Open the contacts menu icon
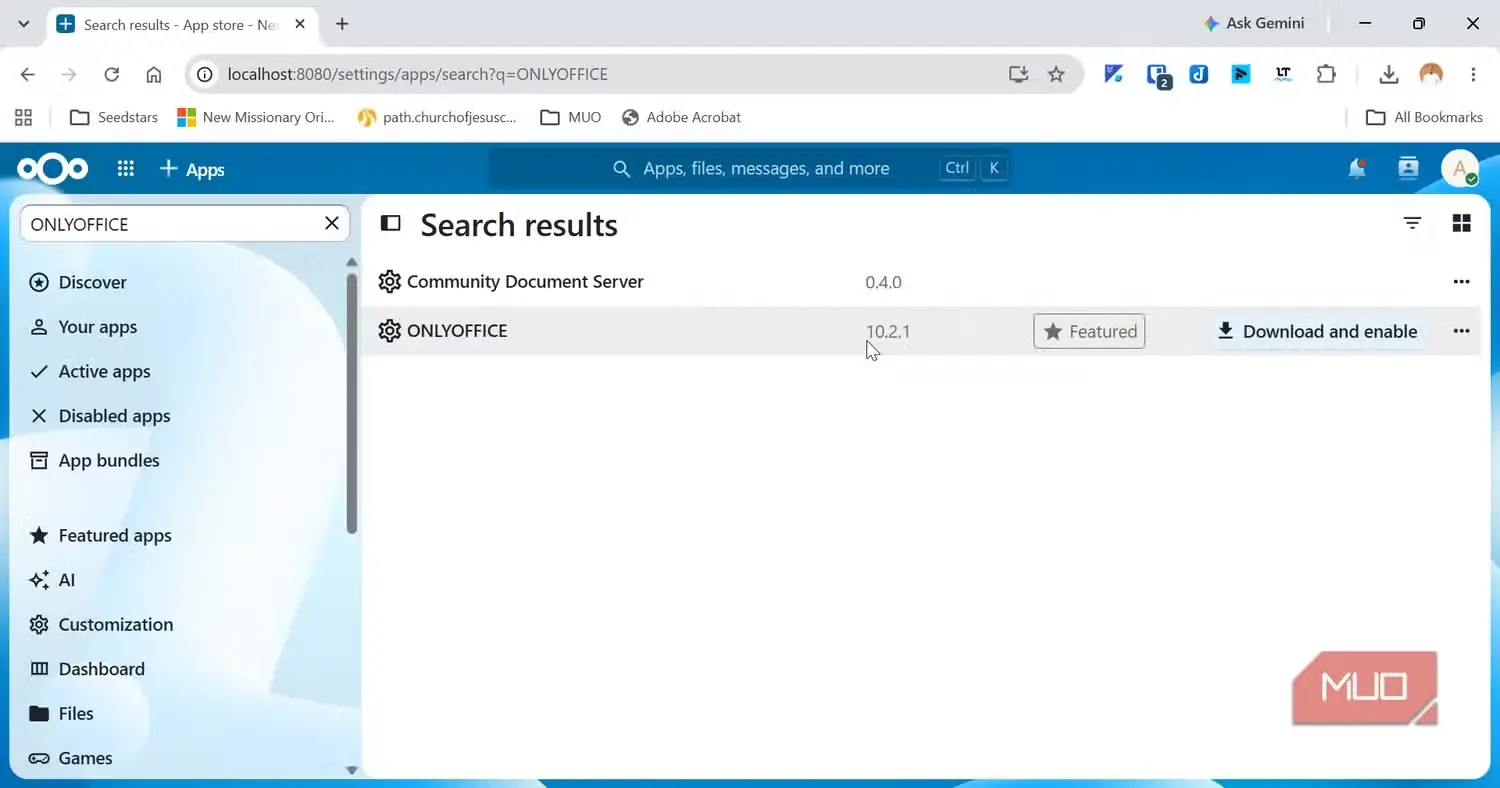Viewport: 1500px width, 788px height. tap(1408, 168)
